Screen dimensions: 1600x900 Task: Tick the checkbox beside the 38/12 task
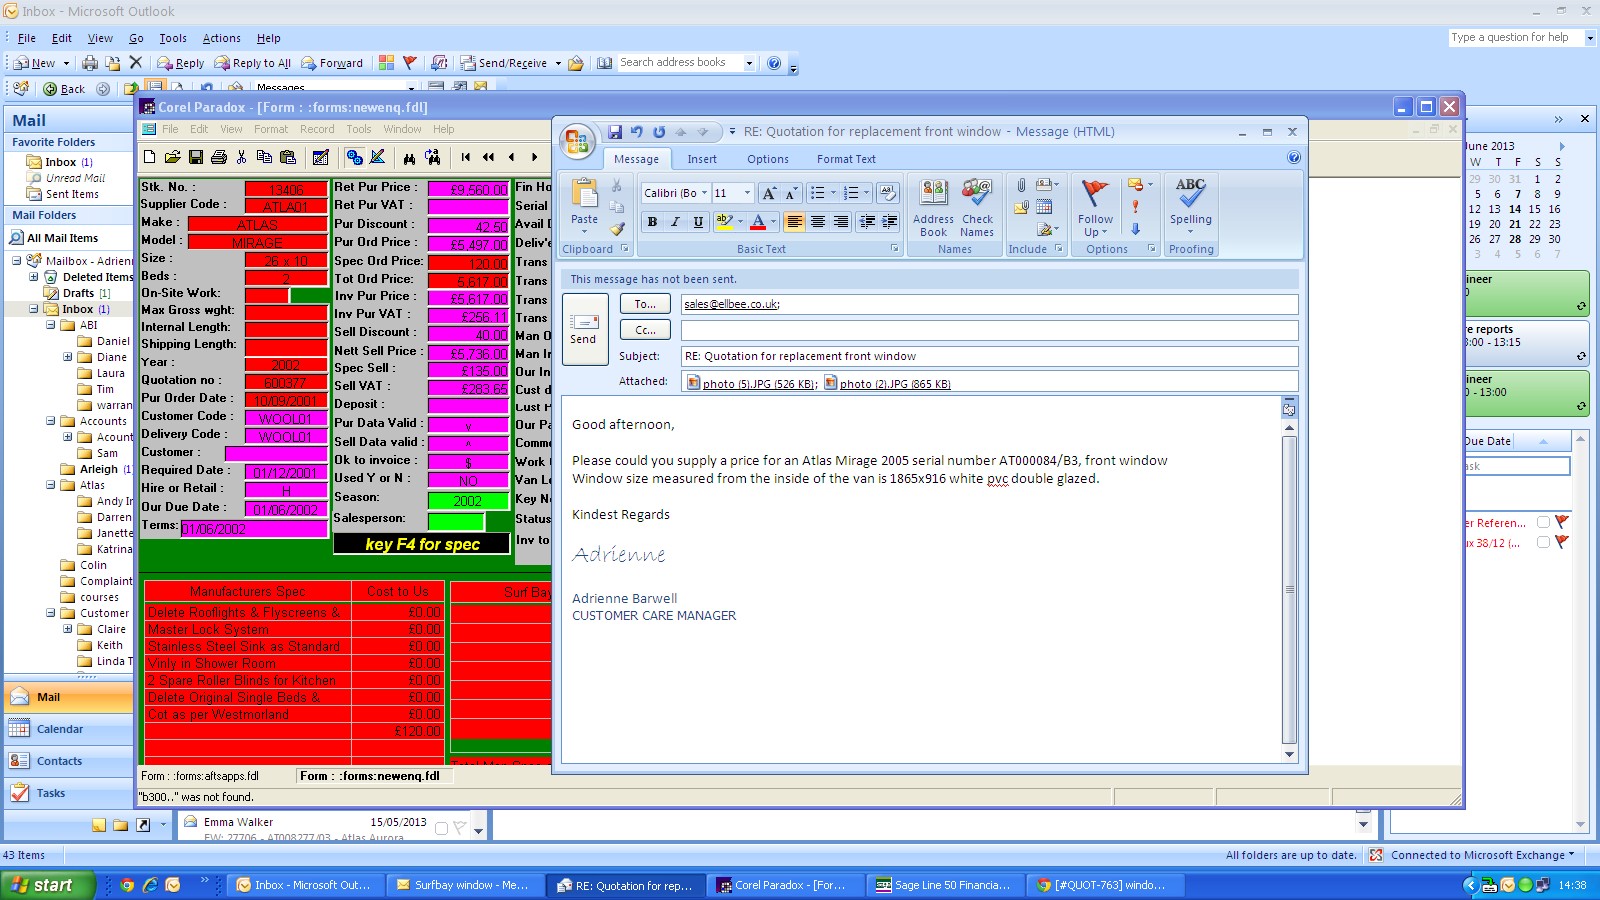coord(1543,543)
